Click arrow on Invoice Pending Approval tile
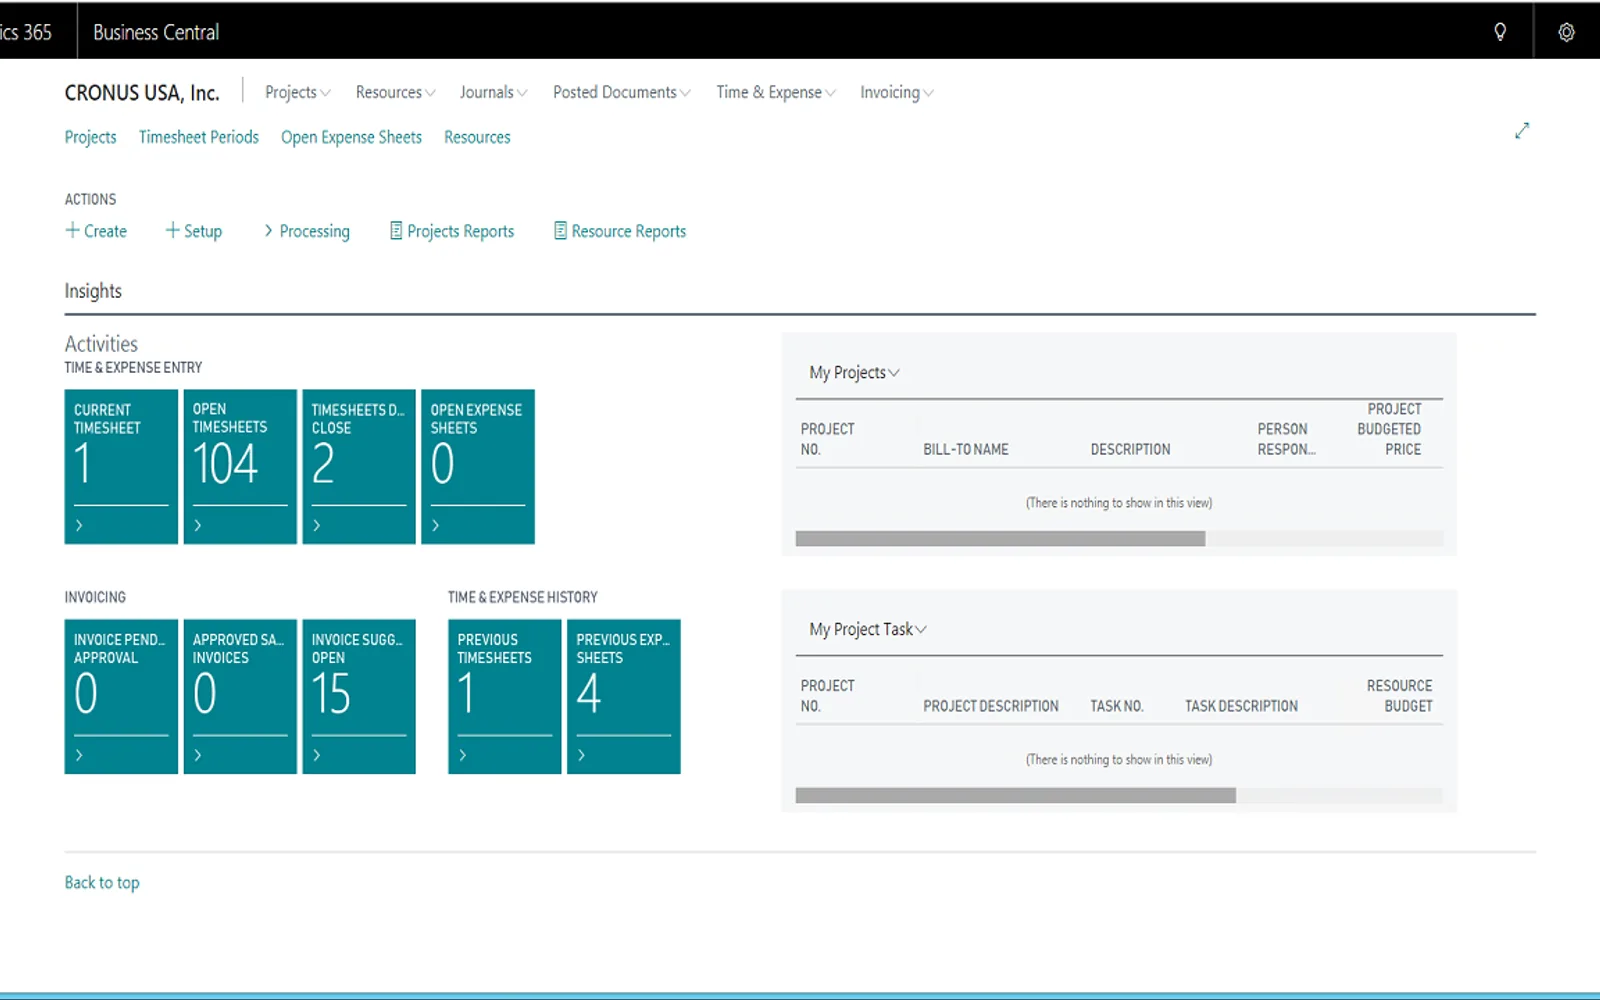This screenshot has height=1000, width=1600. pos(79,755)
